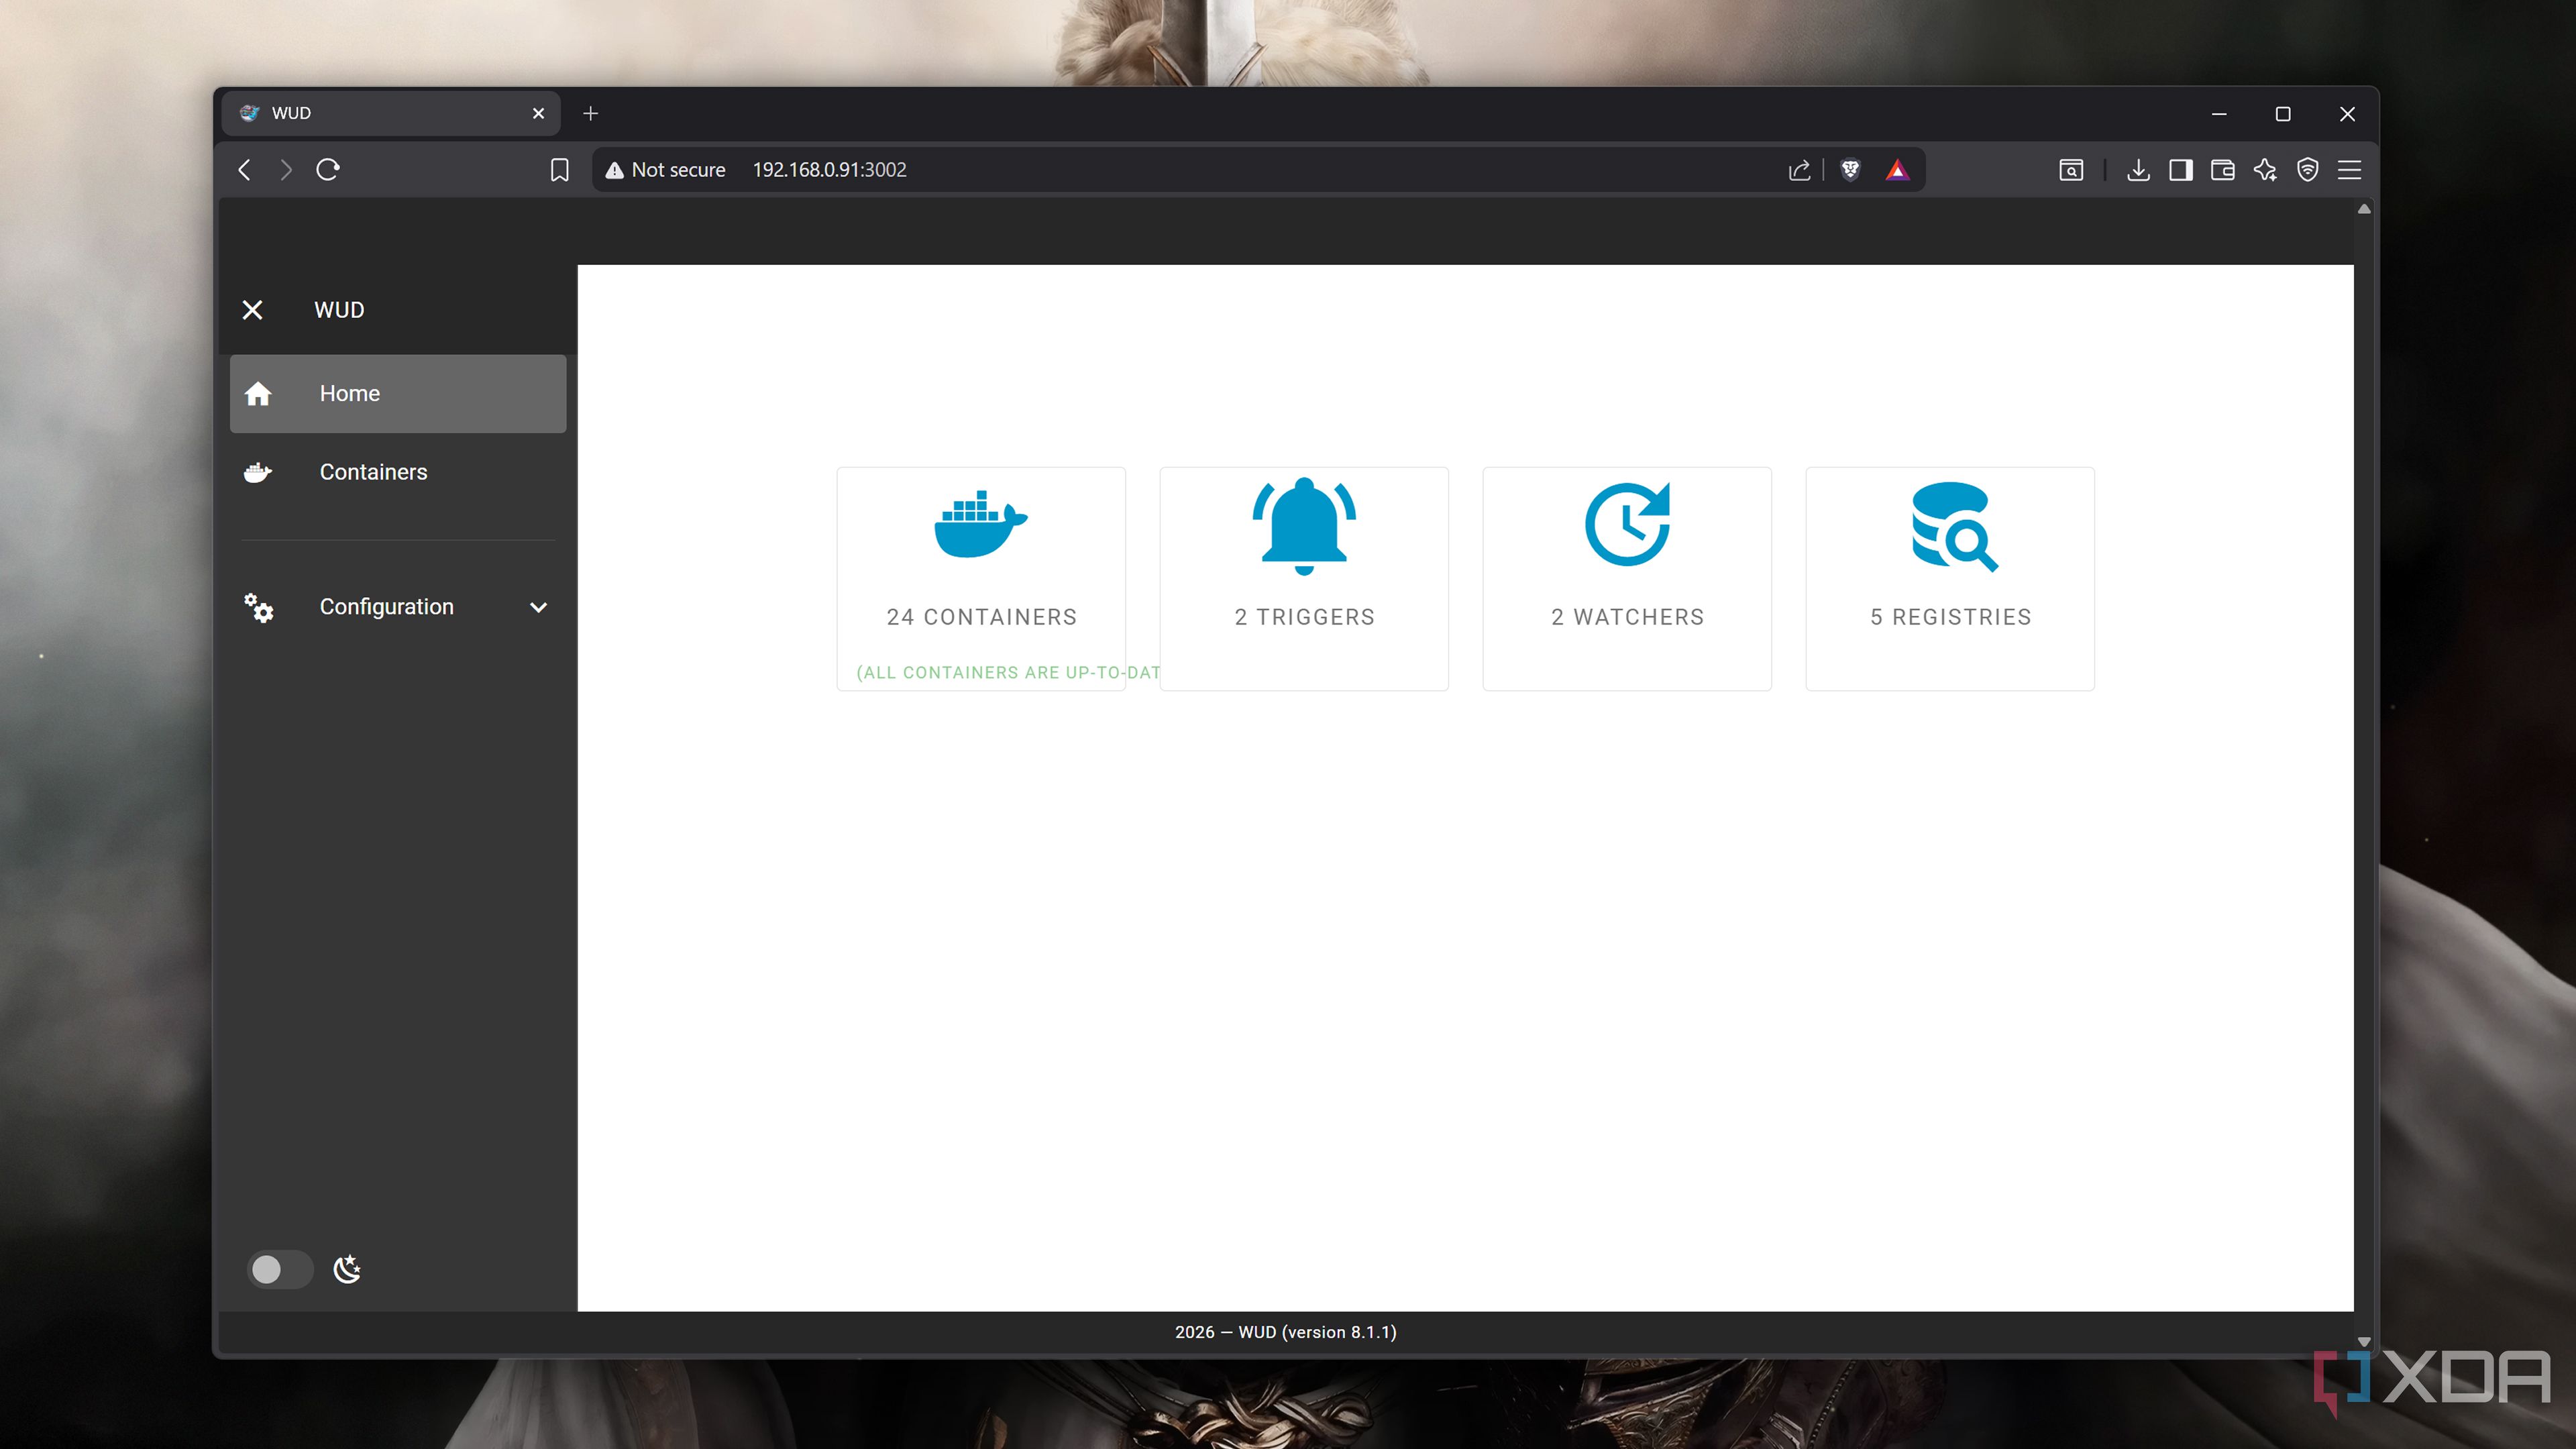Open a new browser tab
Viewport: 2576px width, 1449px height.
pyautogui.click(x=590, y=113)
